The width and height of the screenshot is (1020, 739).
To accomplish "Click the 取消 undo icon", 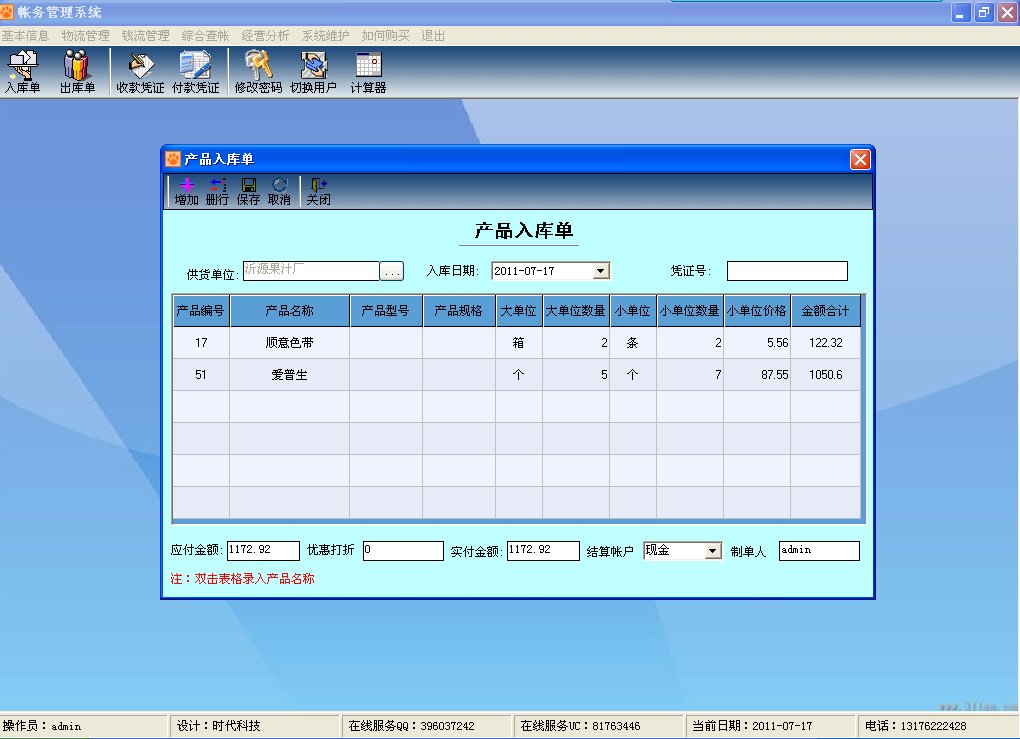I will coord(279,192).
